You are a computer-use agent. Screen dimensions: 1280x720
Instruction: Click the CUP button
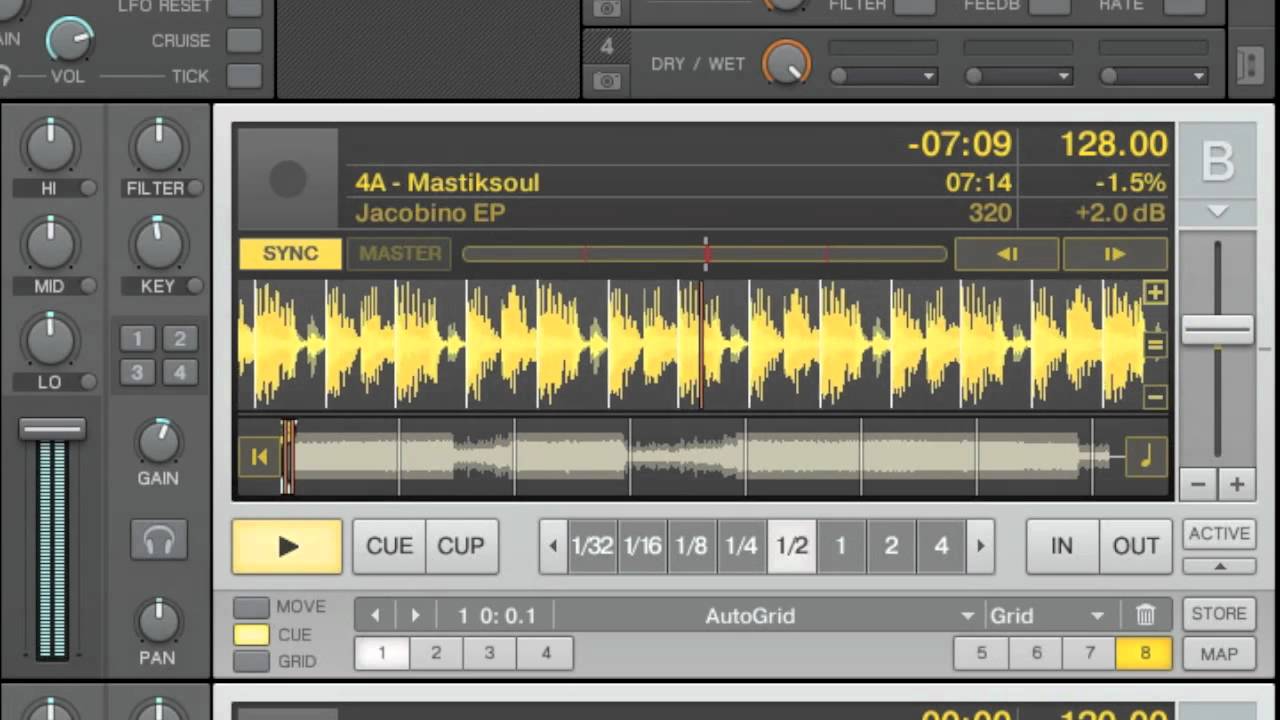462,546
